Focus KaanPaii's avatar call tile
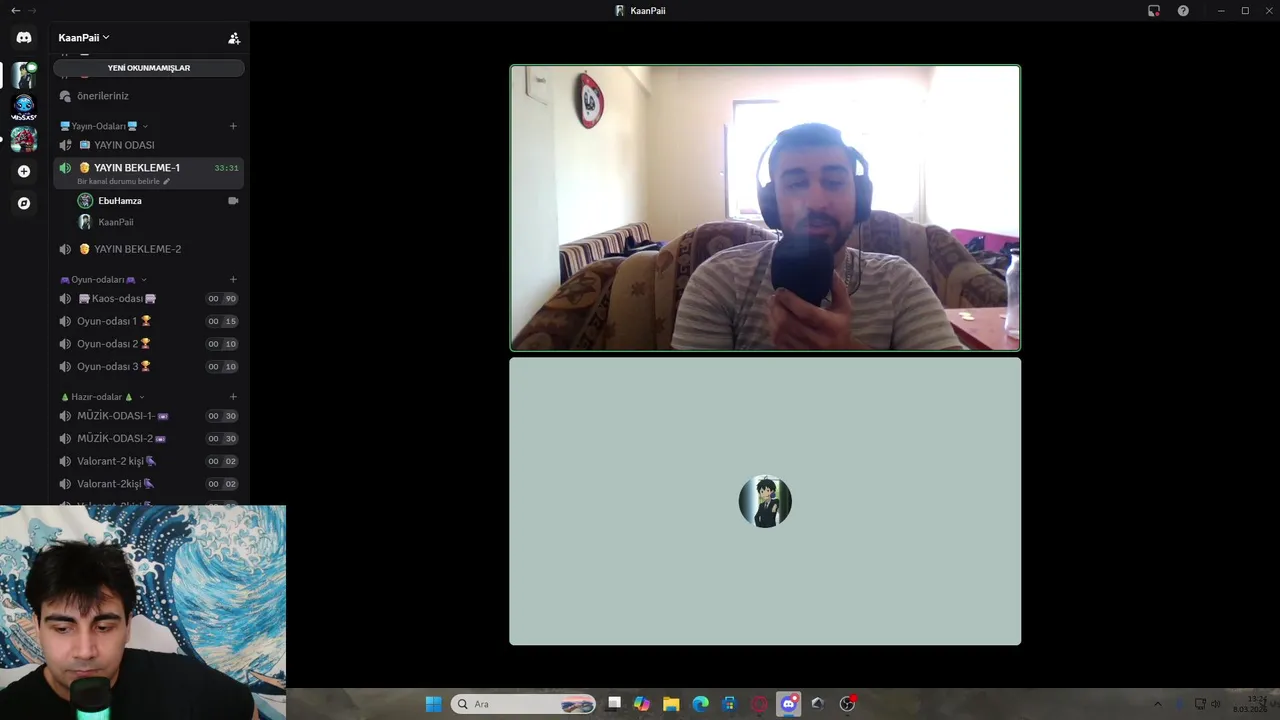 coord(765,501)
